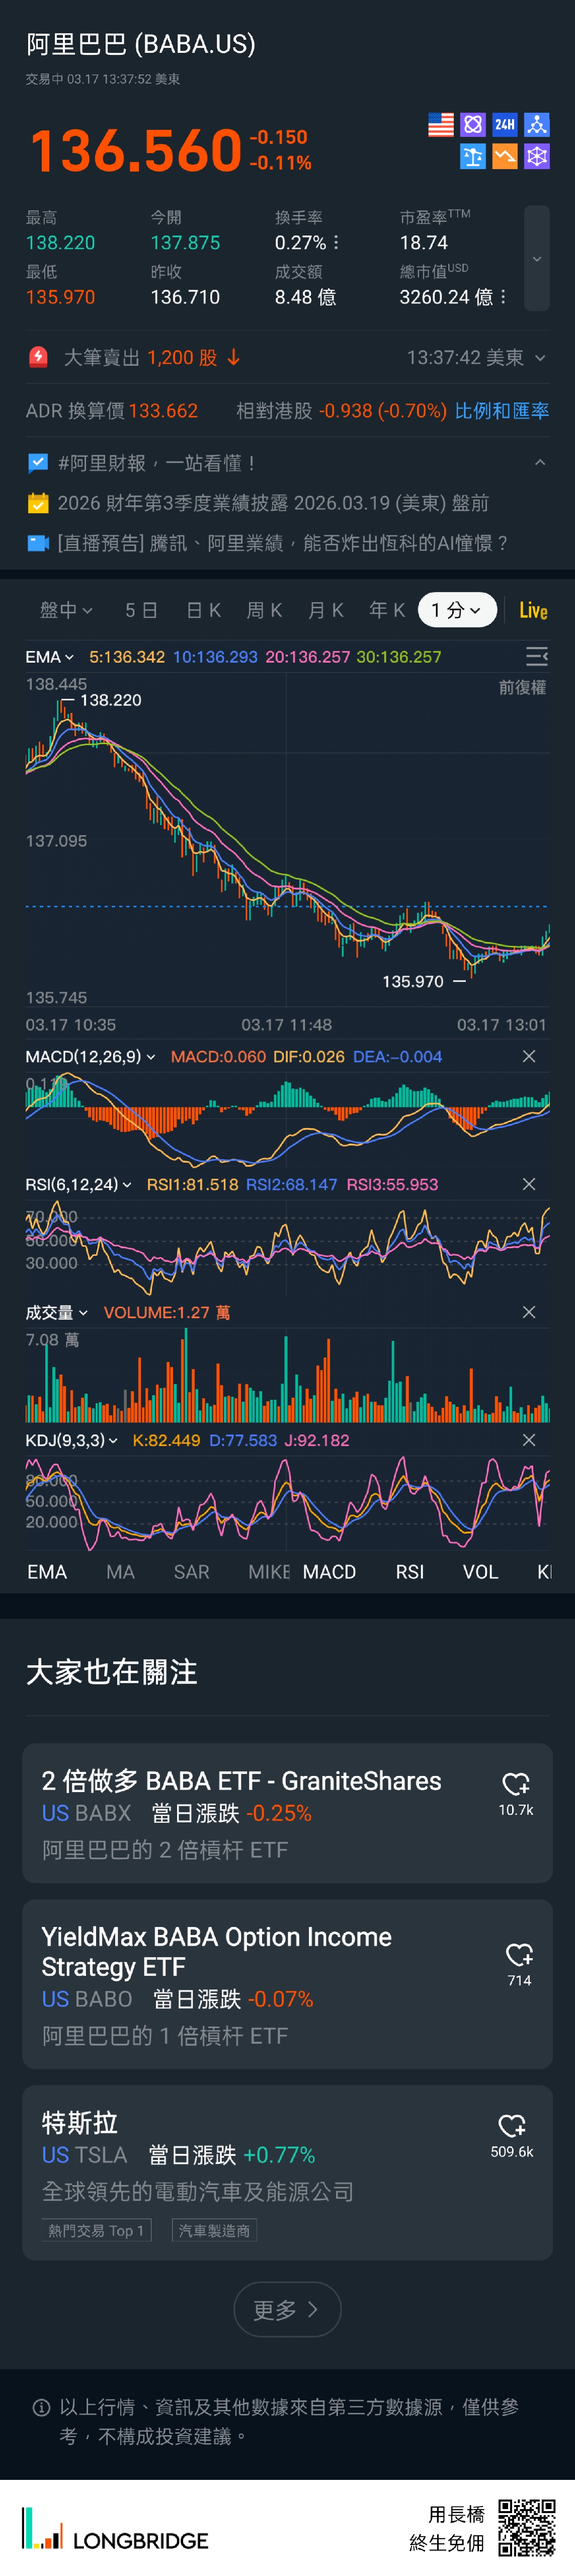Screen dimensions: 575x2576
Task: Tap the purple cube network icon
Action: (537, 156)
